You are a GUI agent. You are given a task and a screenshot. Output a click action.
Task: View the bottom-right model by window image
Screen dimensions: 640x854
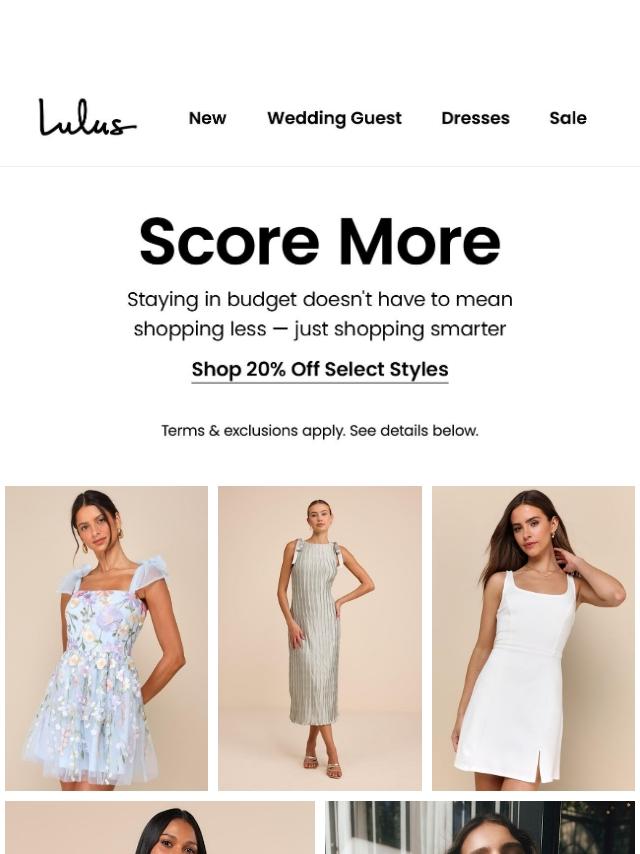tap(480, 827)
